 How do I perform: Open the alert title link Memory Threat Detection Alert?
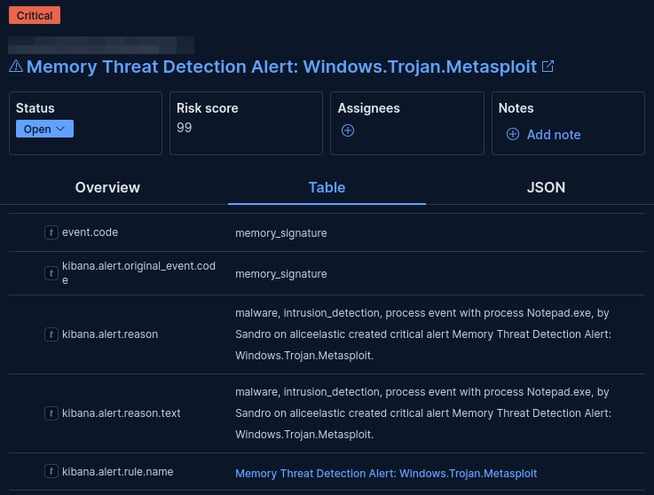[x=282, y=67]
